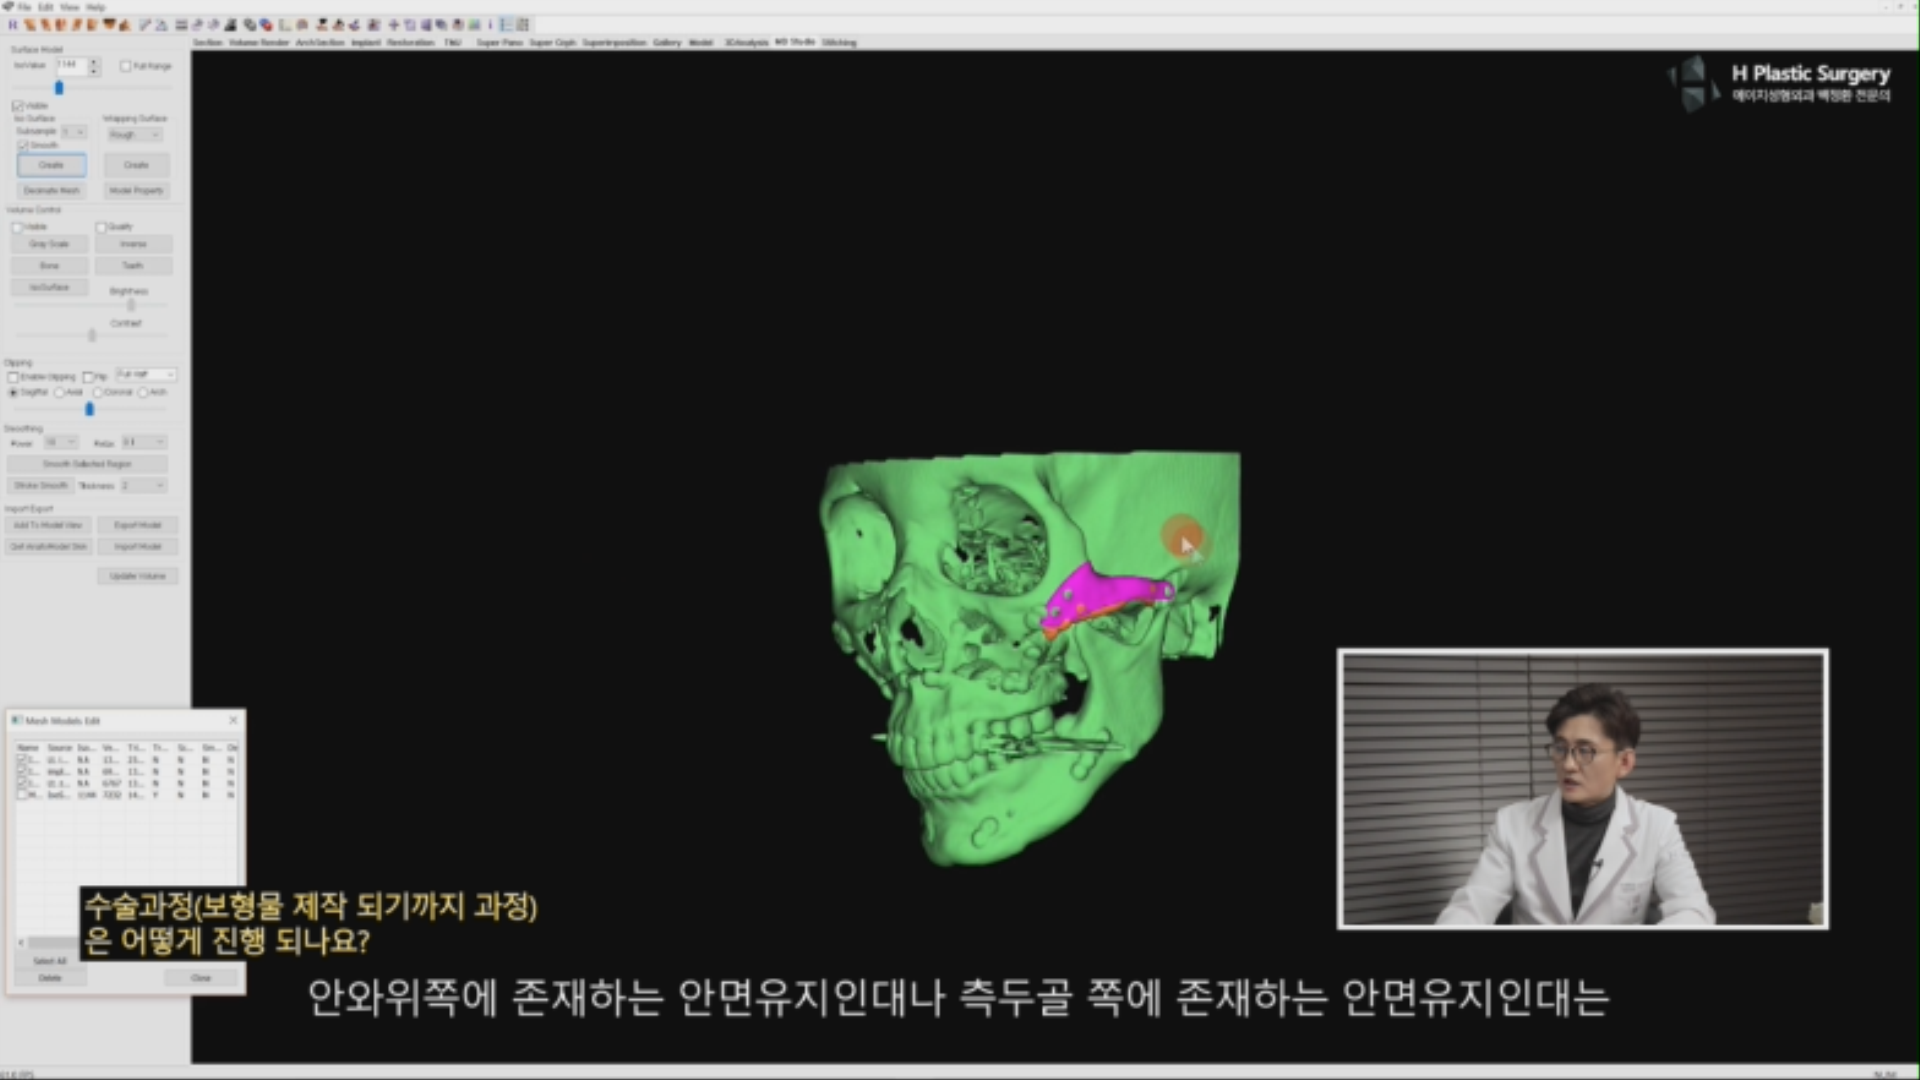1920x1080 pixels.
Task: Select the Coronal clipping radio button
Action: (98, 393)
